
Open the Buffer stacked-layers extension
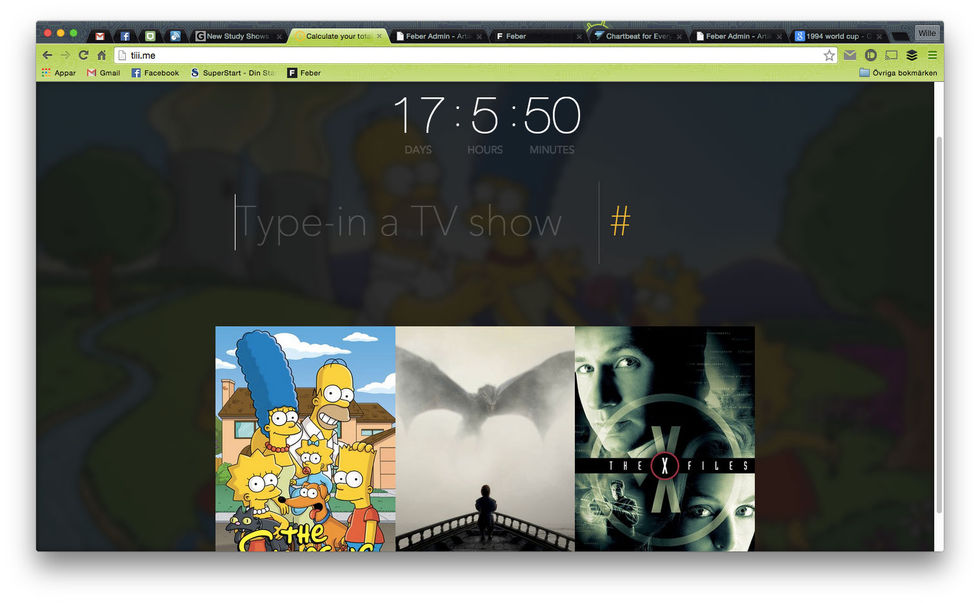click(911, 55)
